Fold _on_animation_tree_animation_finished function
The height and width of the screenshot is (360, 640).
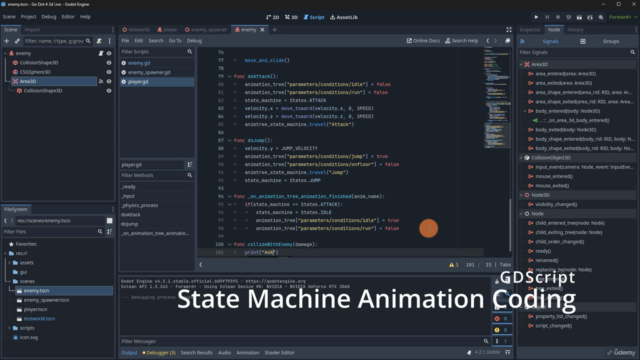click(229, 196)
